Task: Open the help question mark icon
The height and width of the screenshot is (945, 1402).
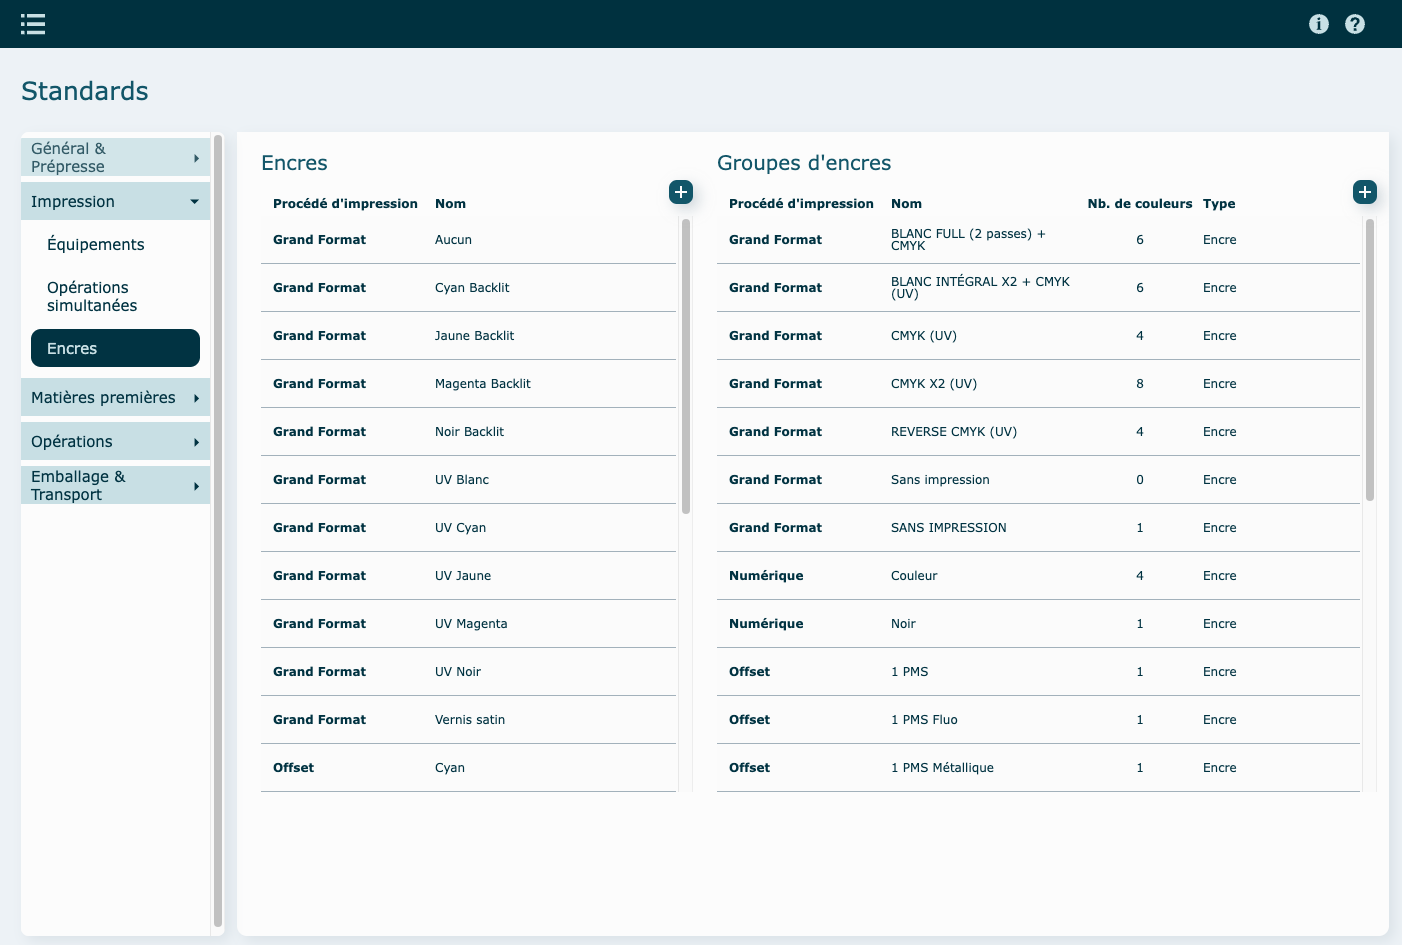Action: (x=1354, y=24)
